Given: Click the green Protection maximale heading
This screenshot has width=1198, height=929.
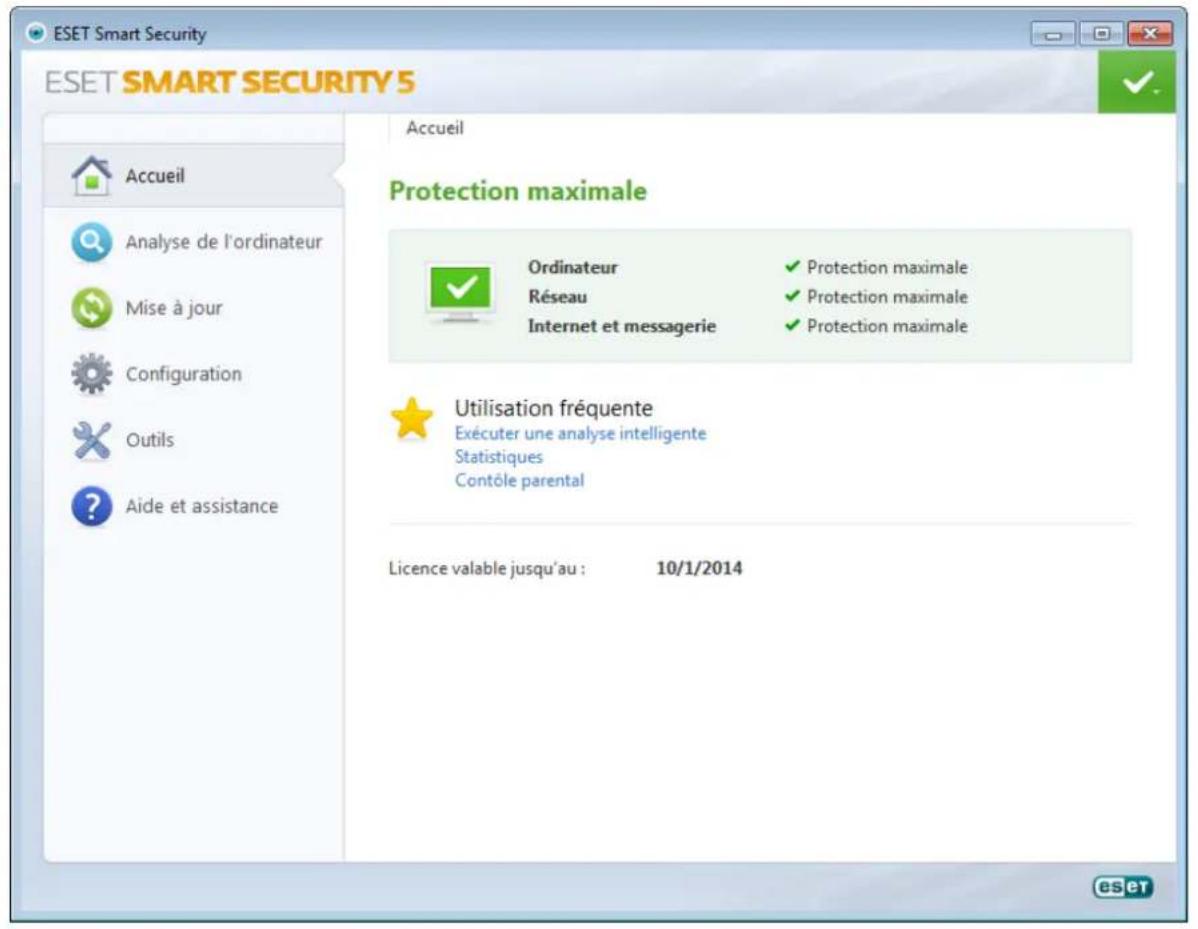Looking at the screenshot, I should tap(518, 191).
